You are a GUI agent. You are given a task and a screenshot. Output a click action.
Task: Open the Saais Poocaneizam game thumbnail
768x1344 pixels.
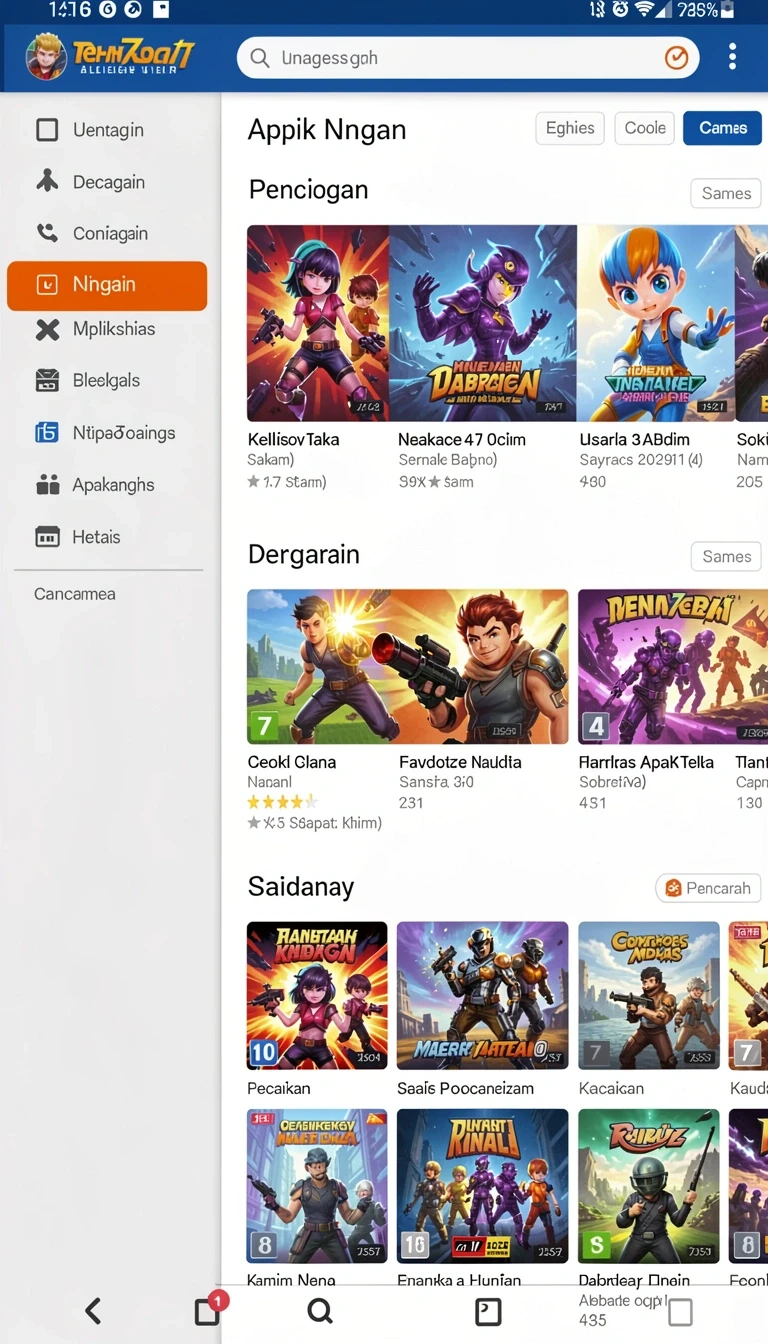click(483, 996)
